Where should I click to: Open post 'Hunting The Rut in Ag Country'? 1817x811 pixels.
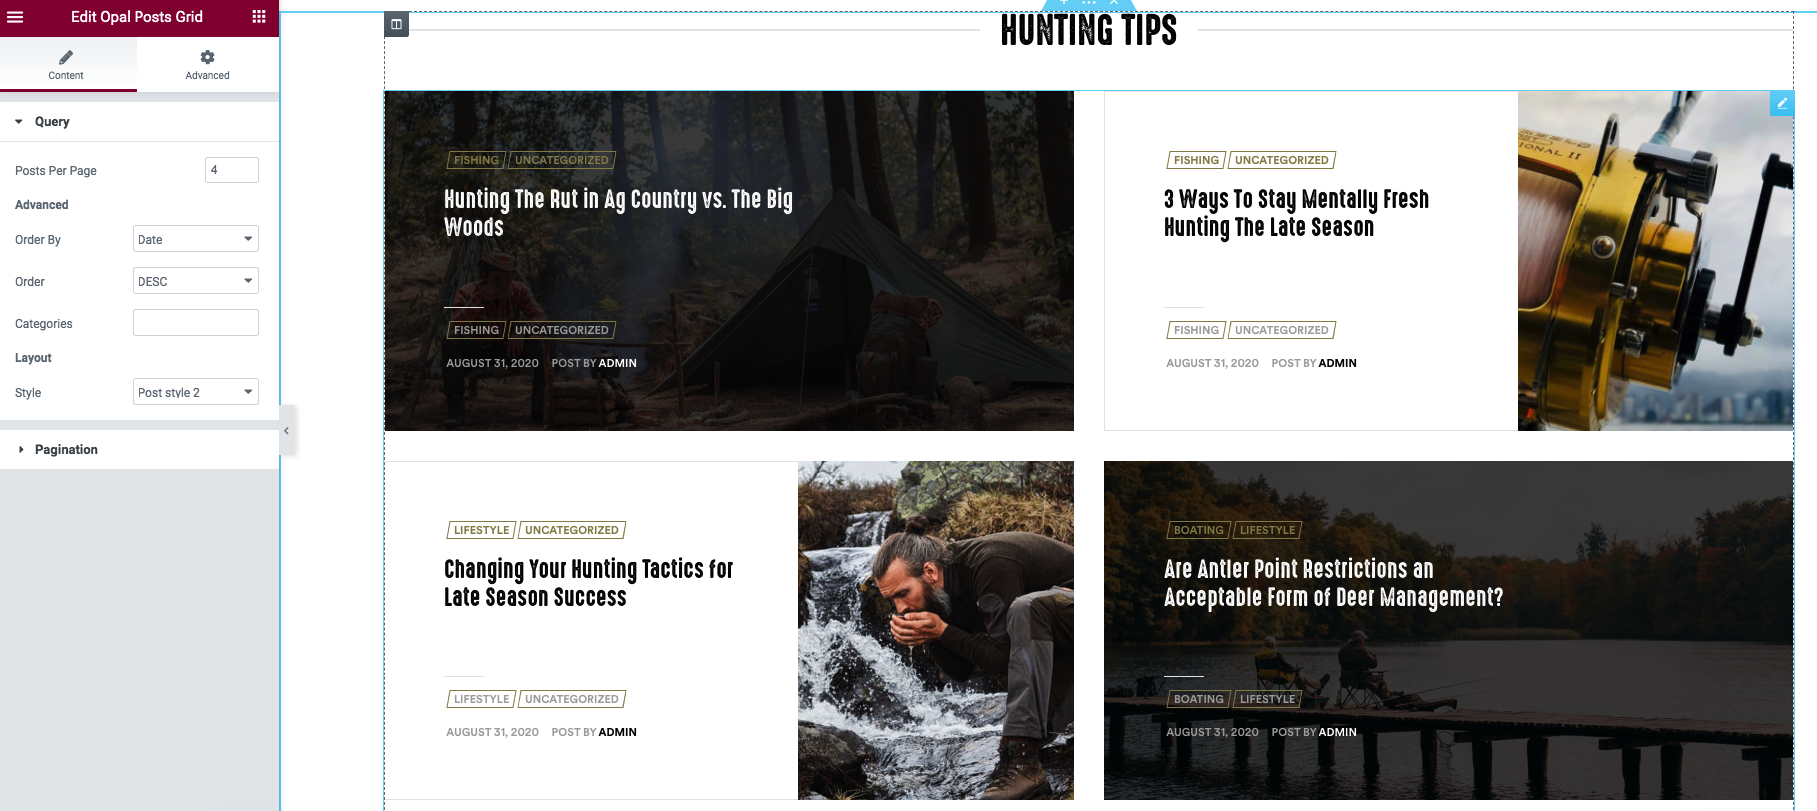(618, 213)
